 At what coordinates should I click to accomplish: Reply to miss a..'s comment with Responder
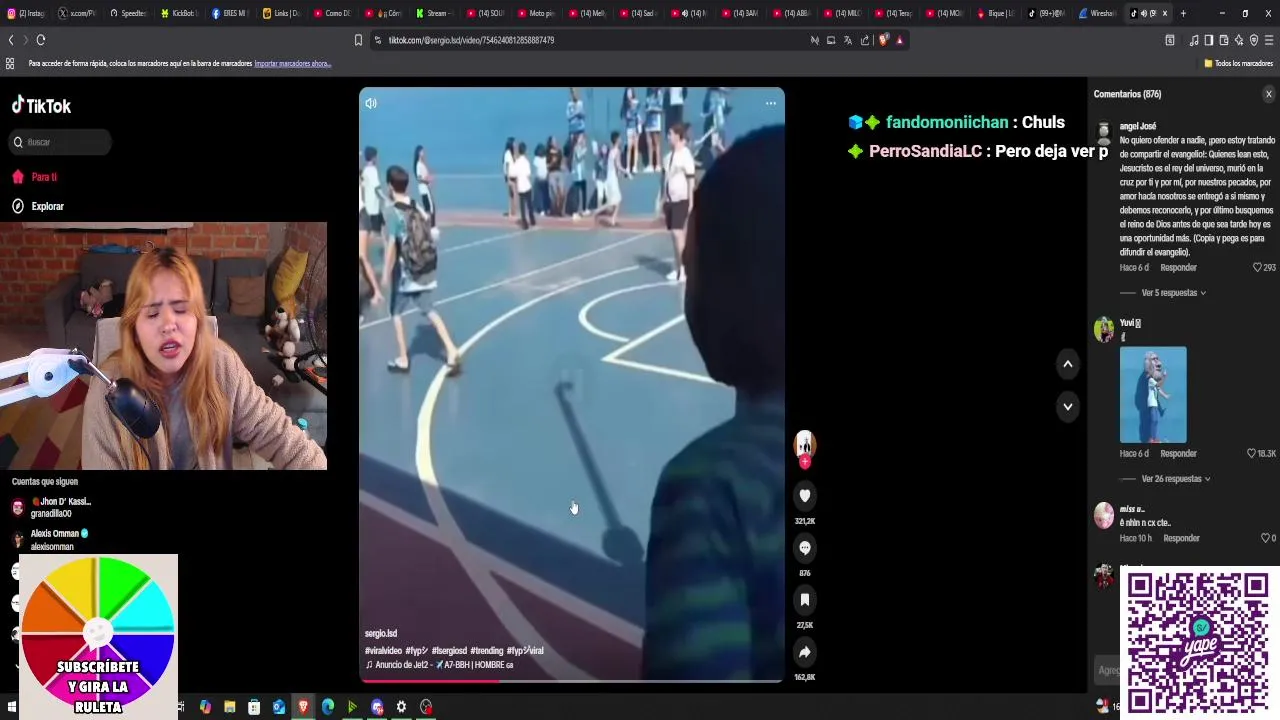click(1181, 538)
